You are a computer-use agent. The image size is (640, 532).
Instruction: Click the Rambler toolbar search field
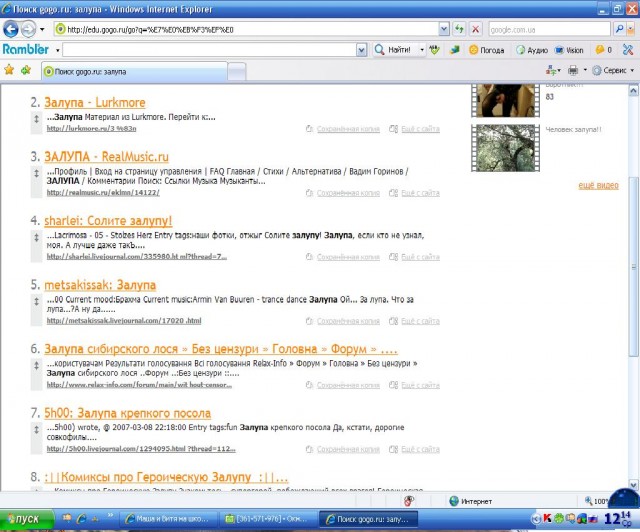click(209, 50)
